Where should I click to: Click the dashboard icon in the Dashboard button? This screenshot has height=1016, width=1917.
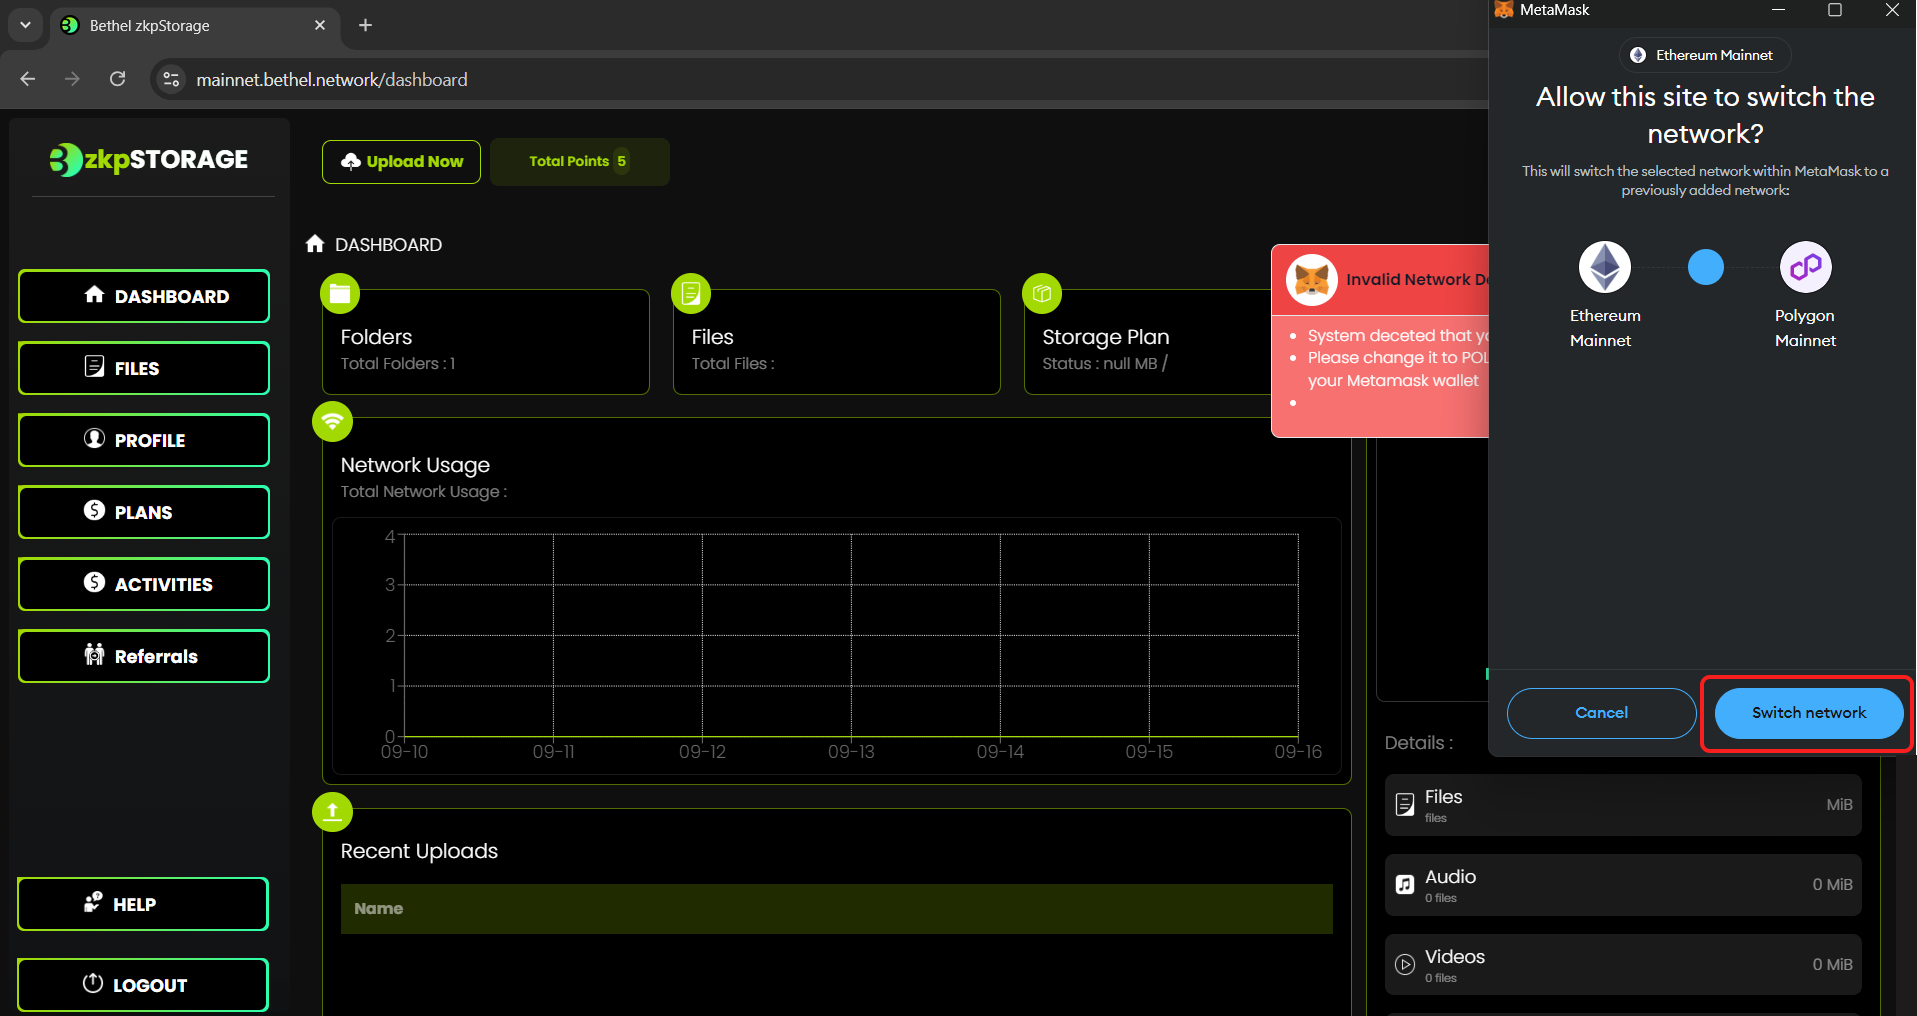pyautogui.click(x=94, y=294)
